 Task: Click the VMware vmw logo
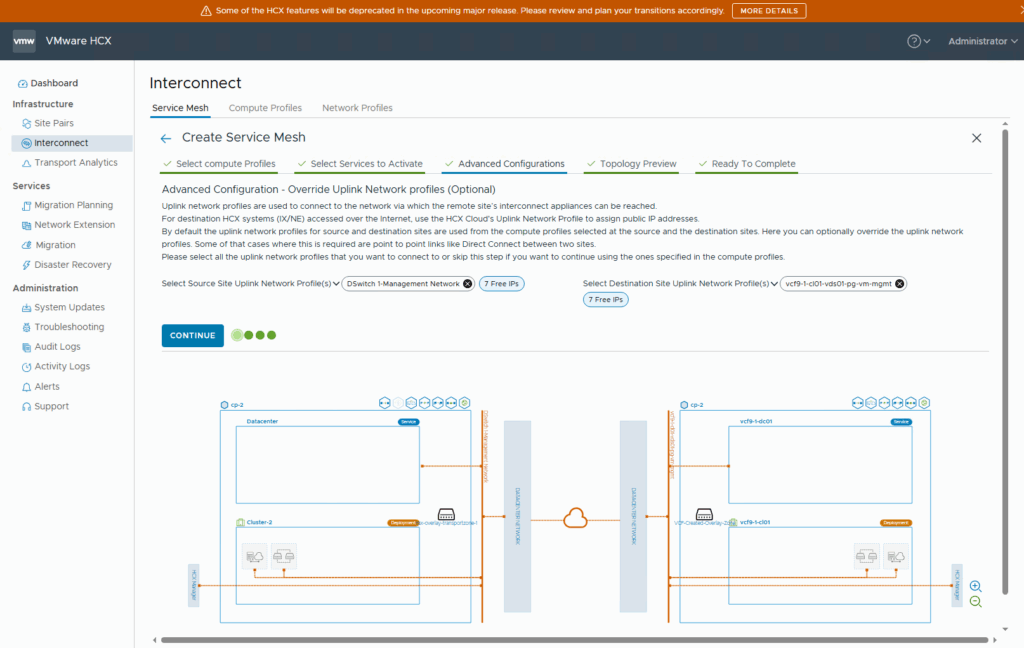pyautogui.click(x=25, y=41)
